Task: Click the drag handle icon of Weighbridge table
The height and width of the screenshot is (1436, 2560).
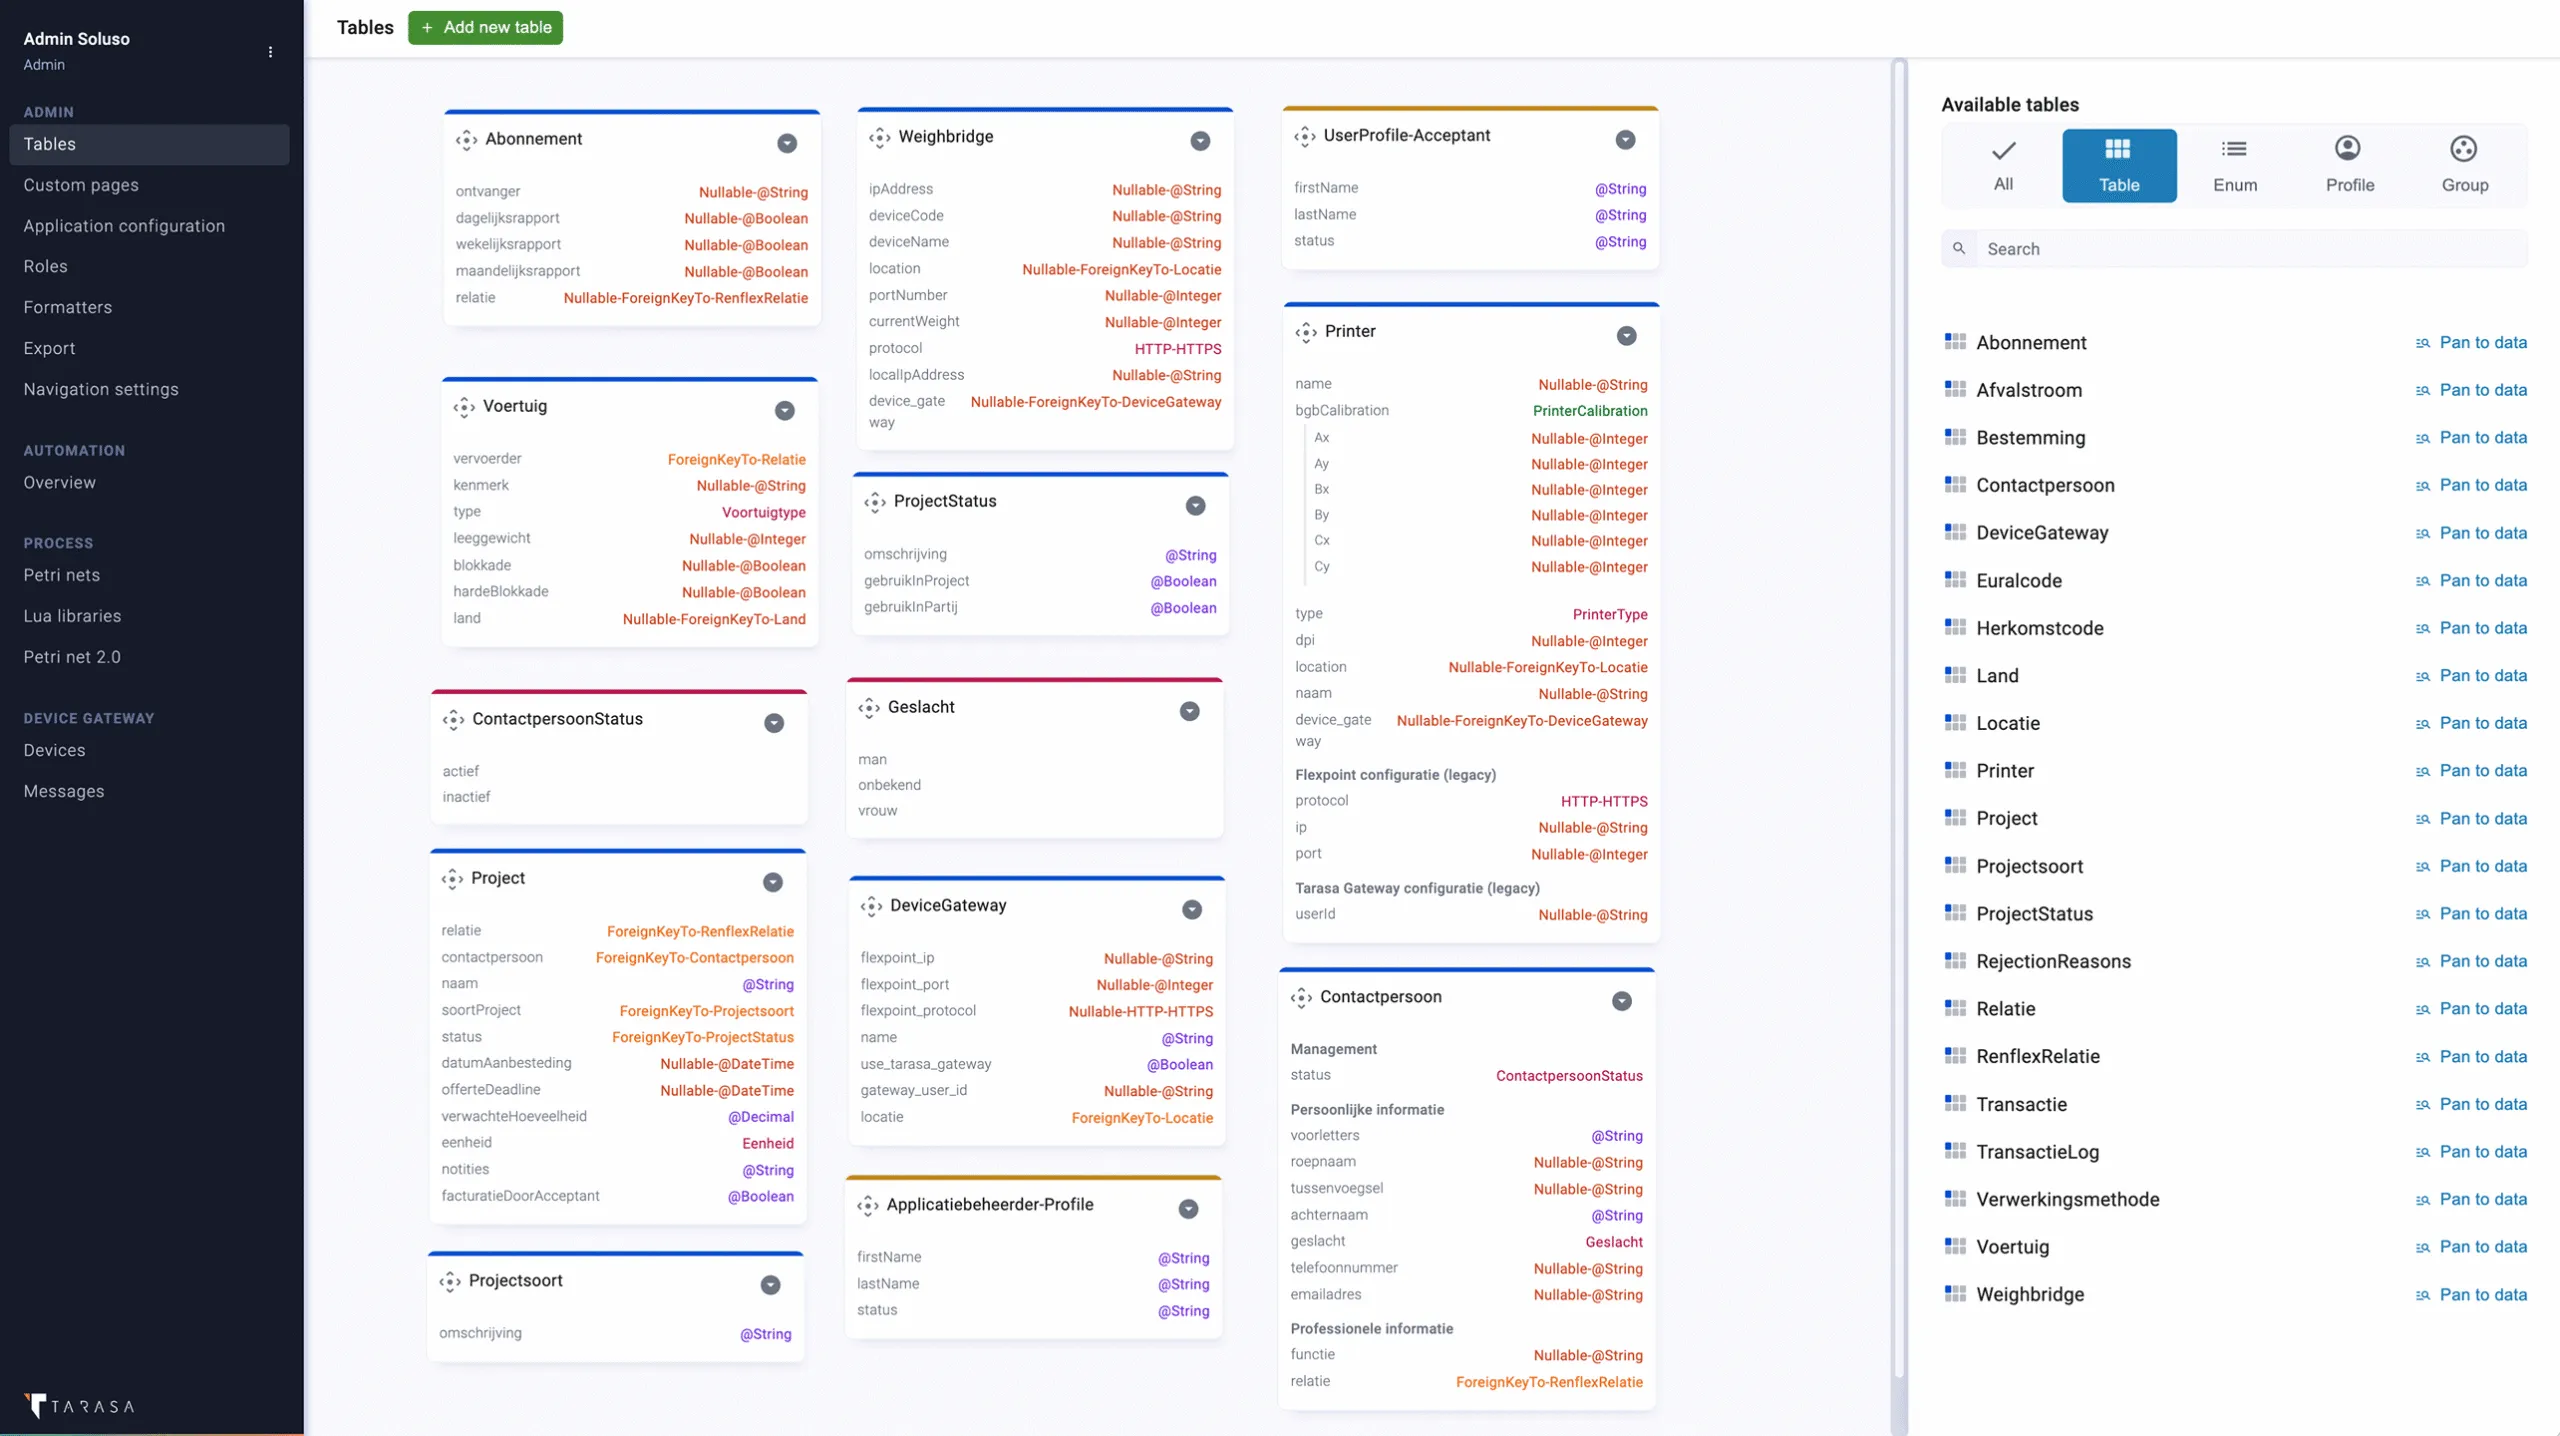Action: (x=879, y=137)
